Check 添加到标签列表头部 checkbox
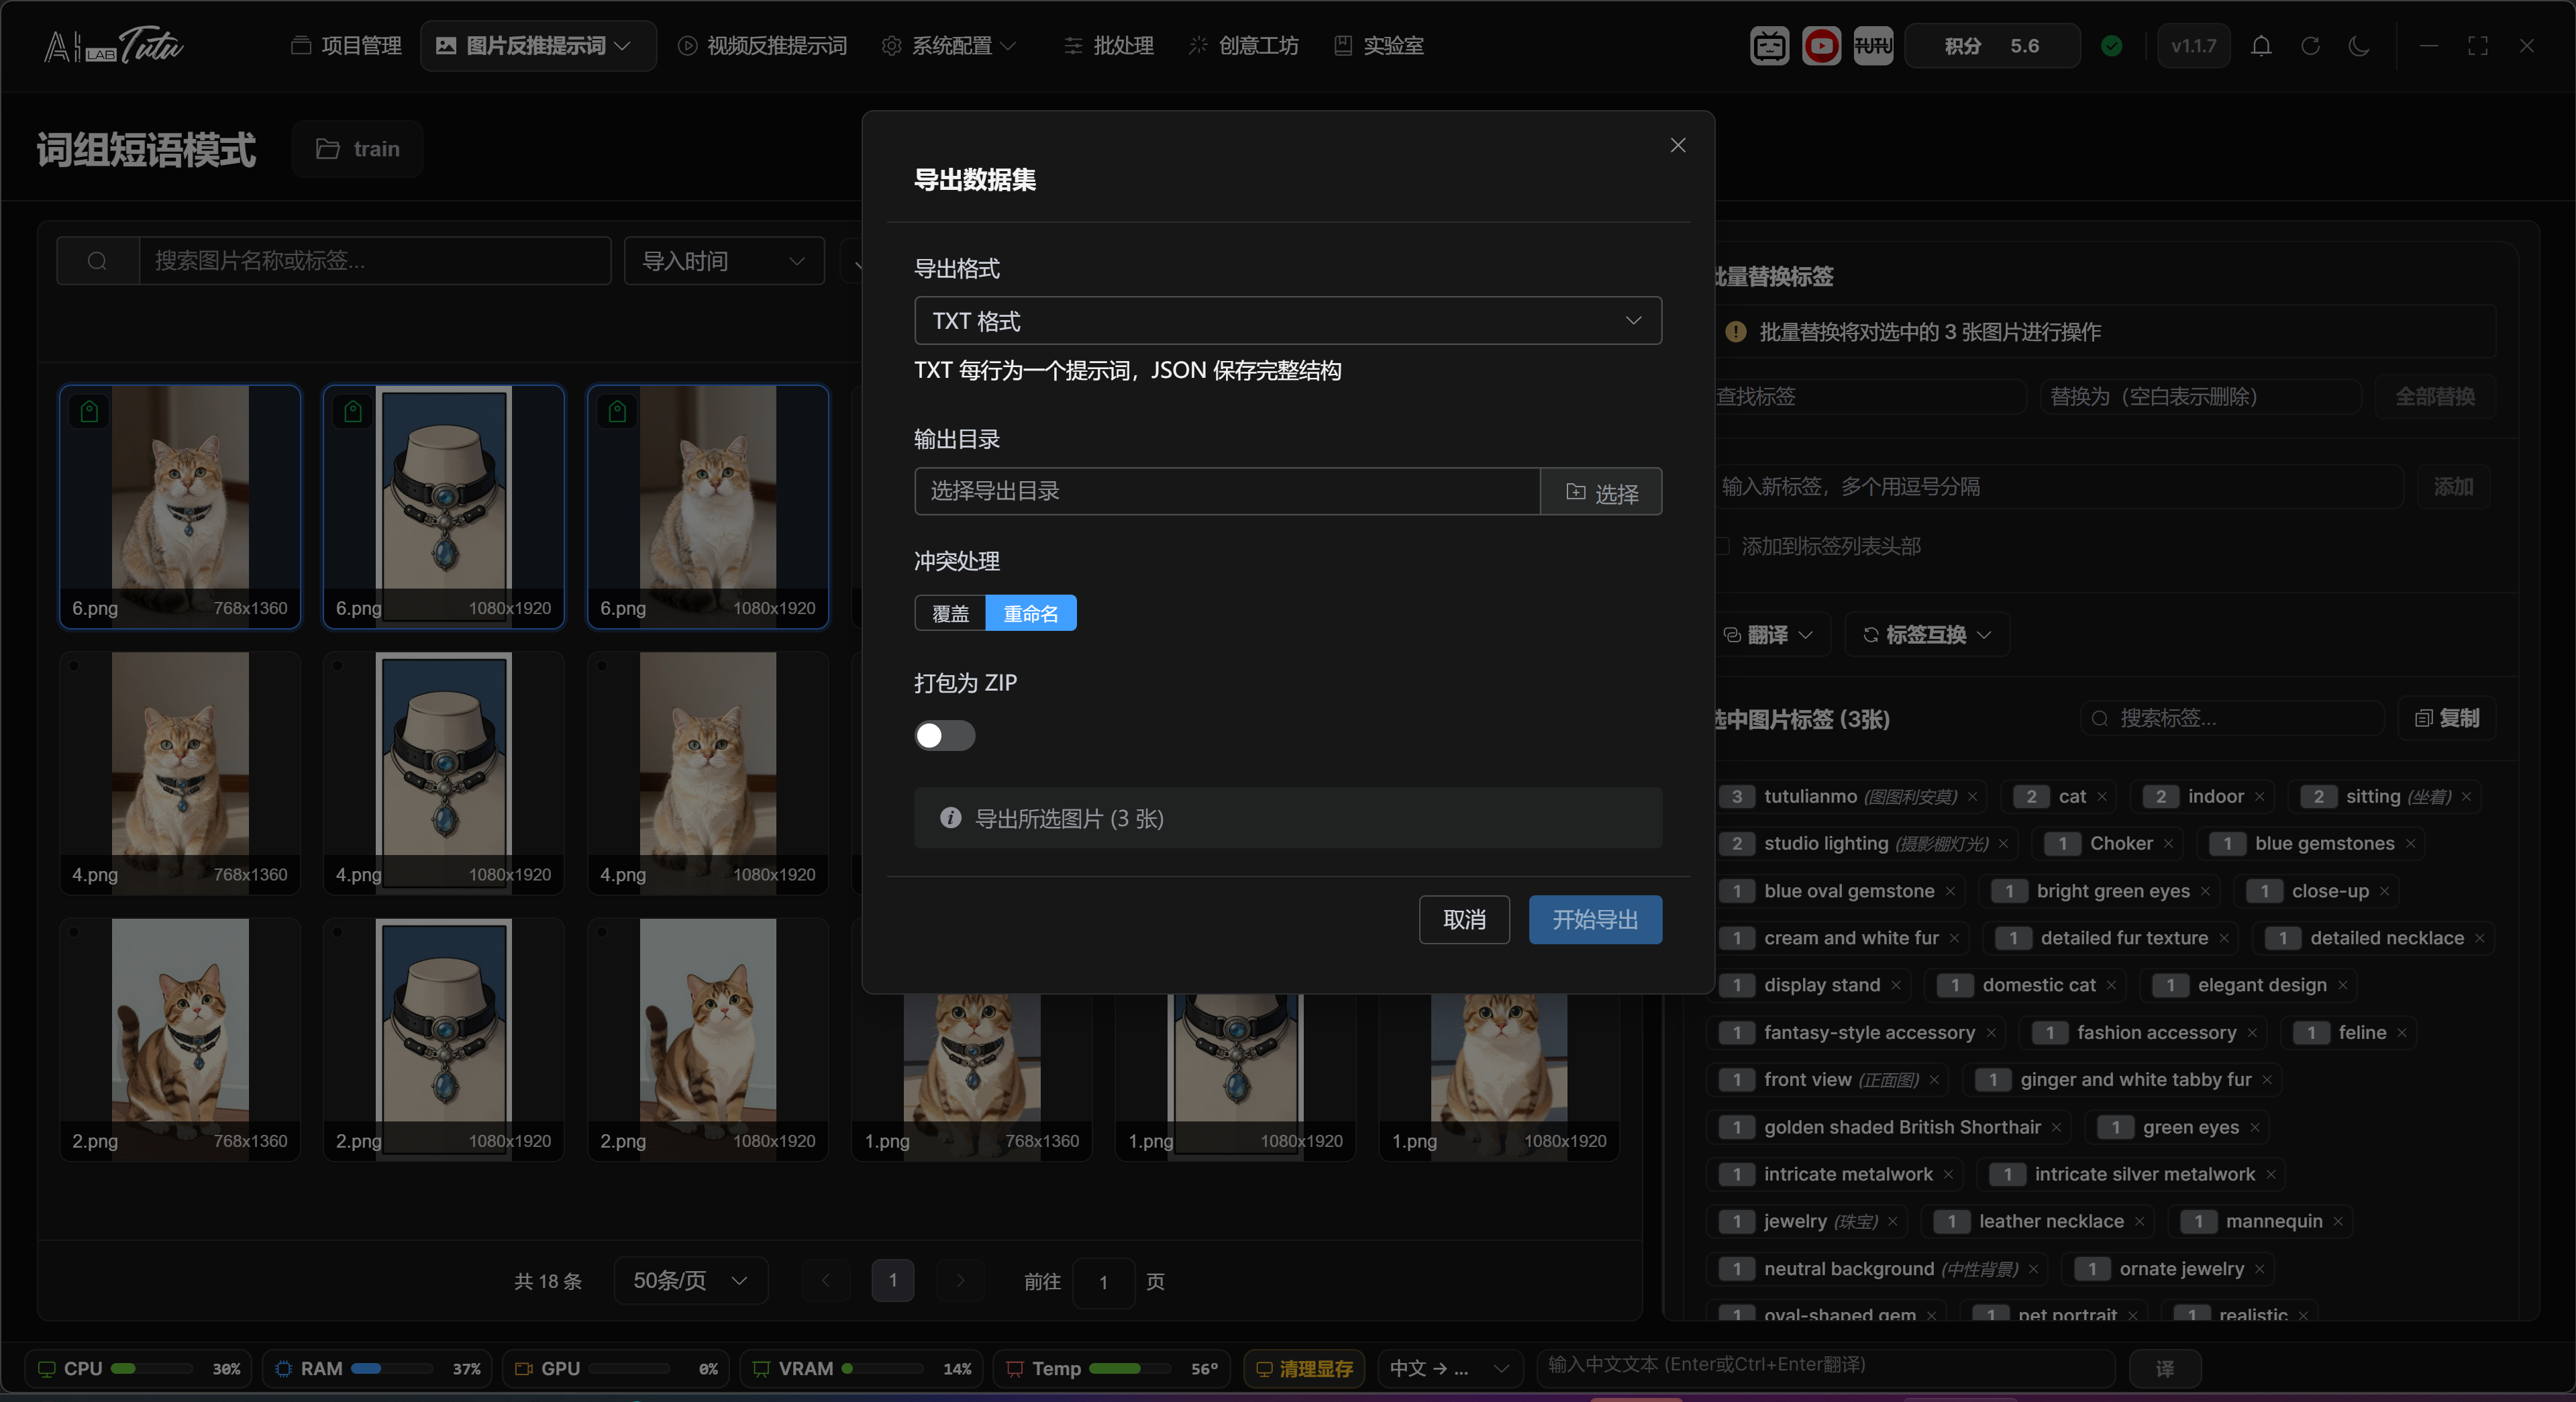 click(x=1721, y=546)
